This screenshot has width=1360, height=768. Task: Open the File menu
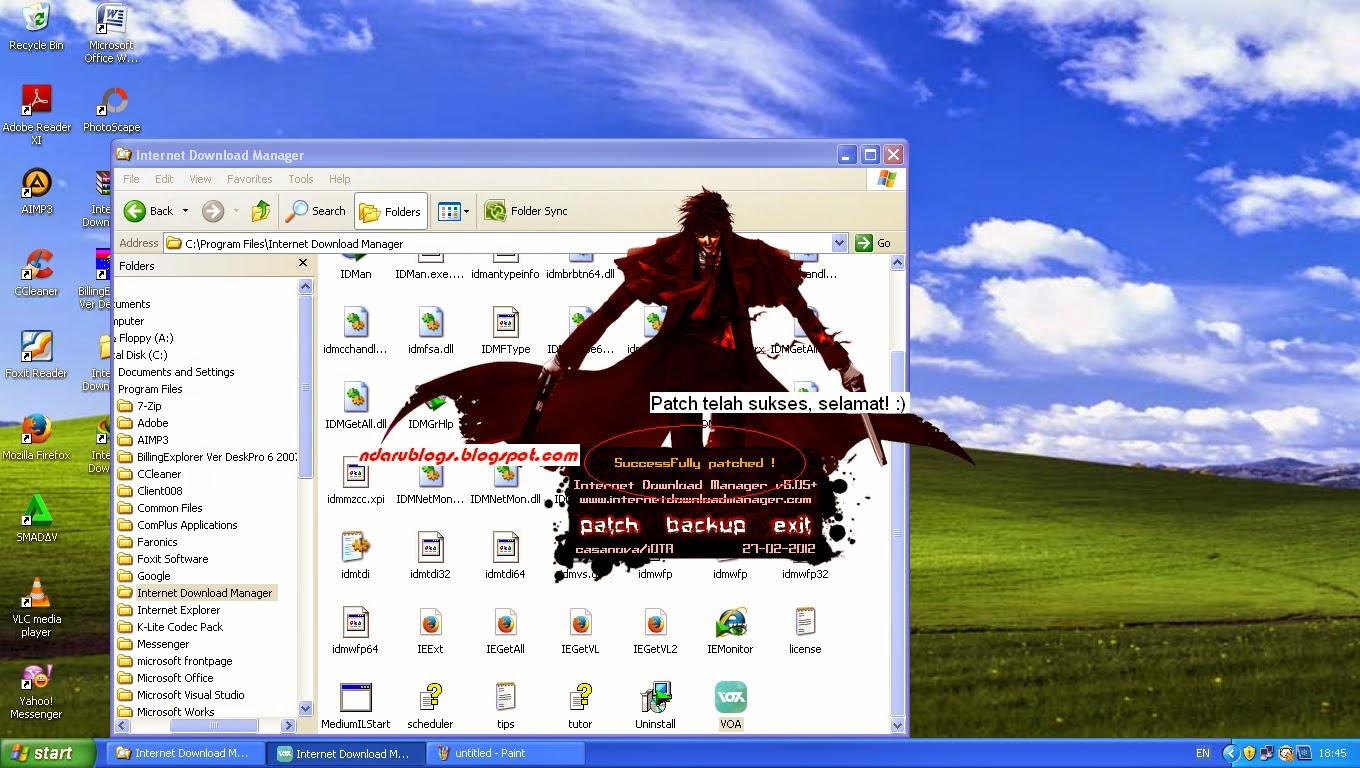click(131, 179)
